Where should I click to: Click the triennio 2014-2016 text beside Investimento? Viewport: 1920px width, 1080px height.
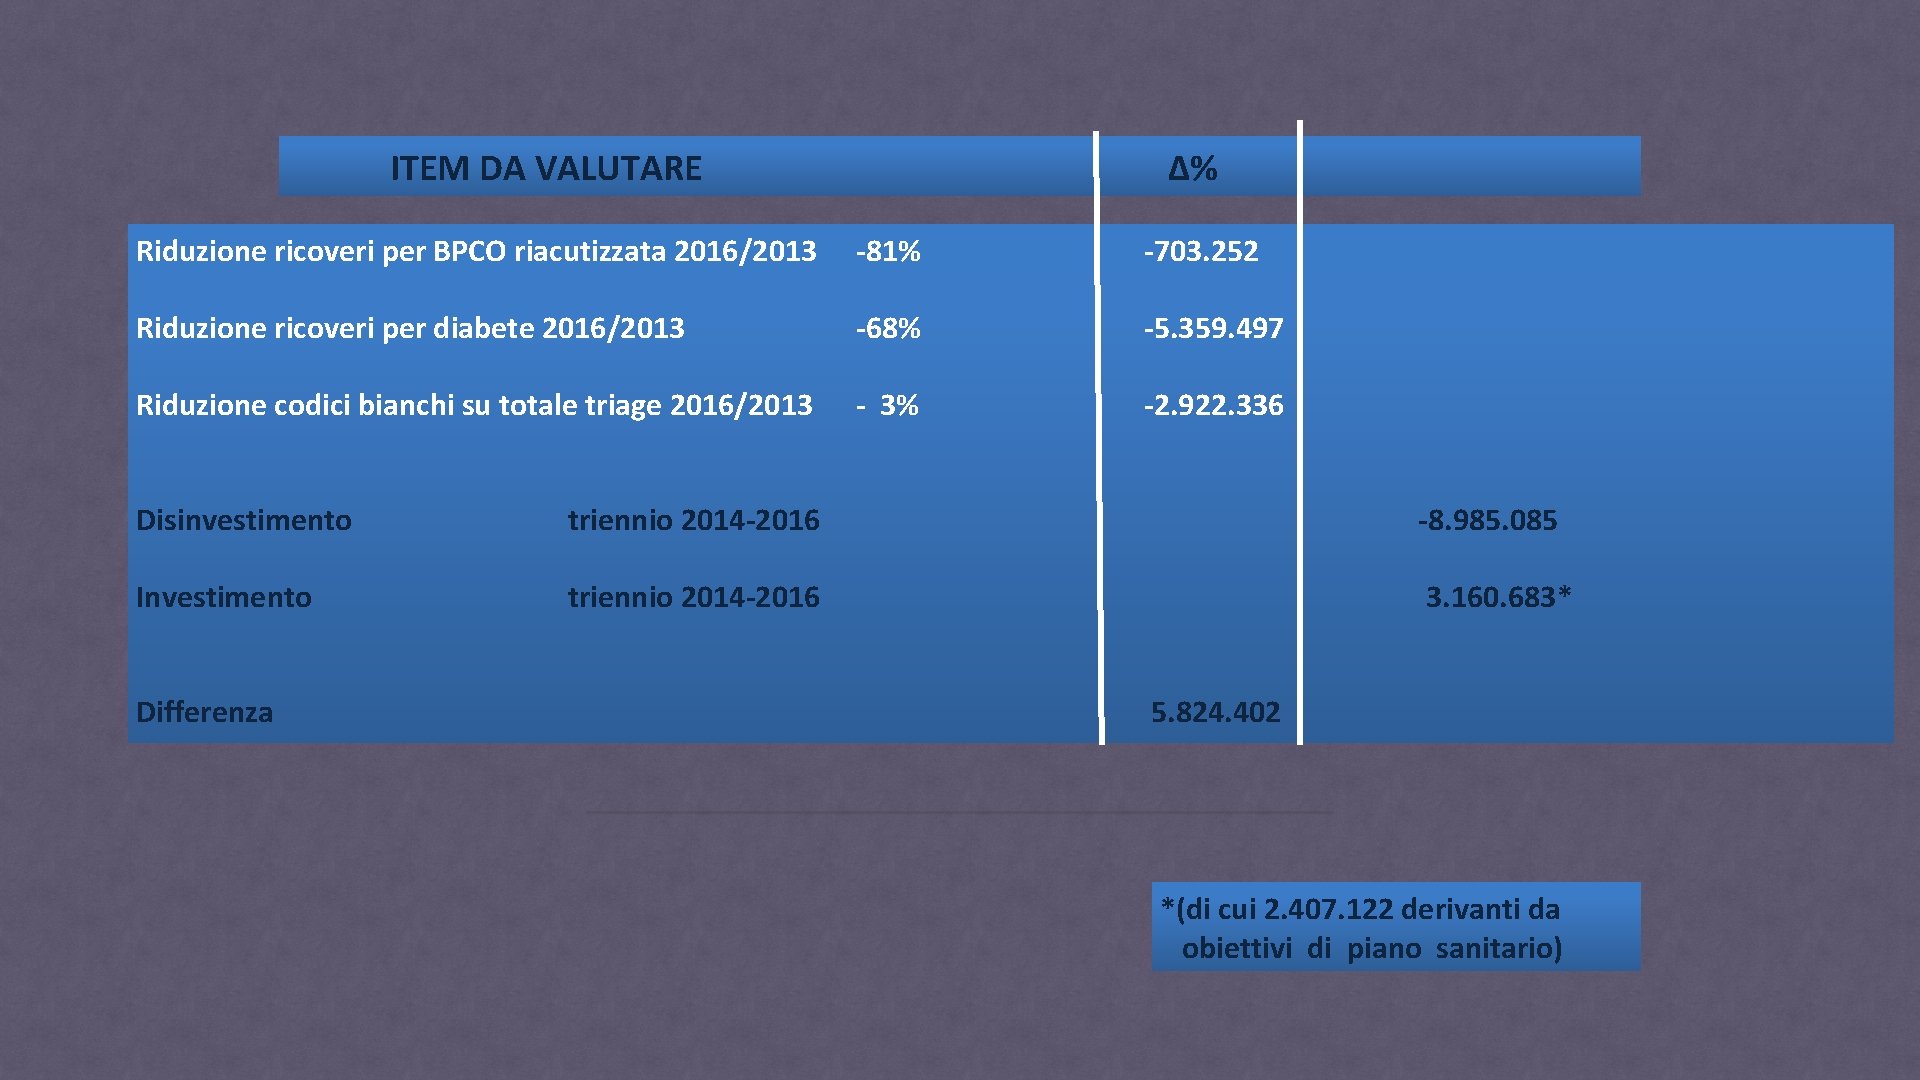(x=694, y=597)
